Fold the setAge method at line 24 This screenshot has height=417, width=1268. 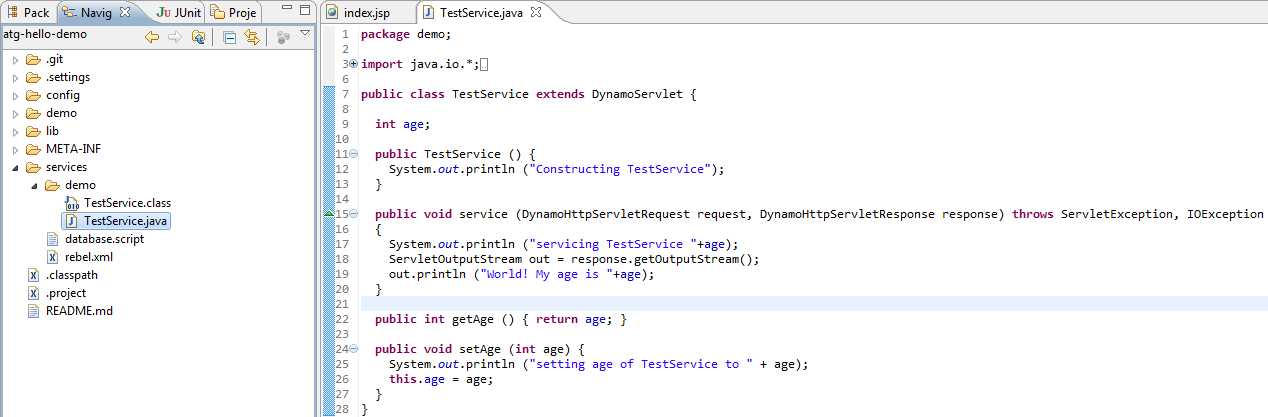353,349
